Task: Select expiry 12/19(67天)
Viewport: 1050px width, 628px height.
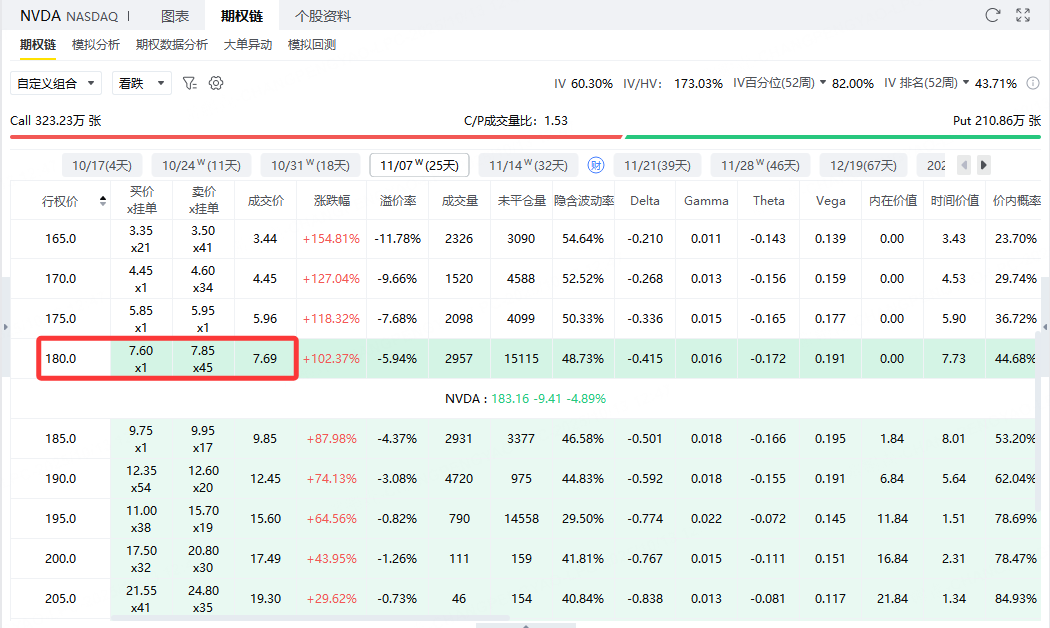Action: coord(863,165)
